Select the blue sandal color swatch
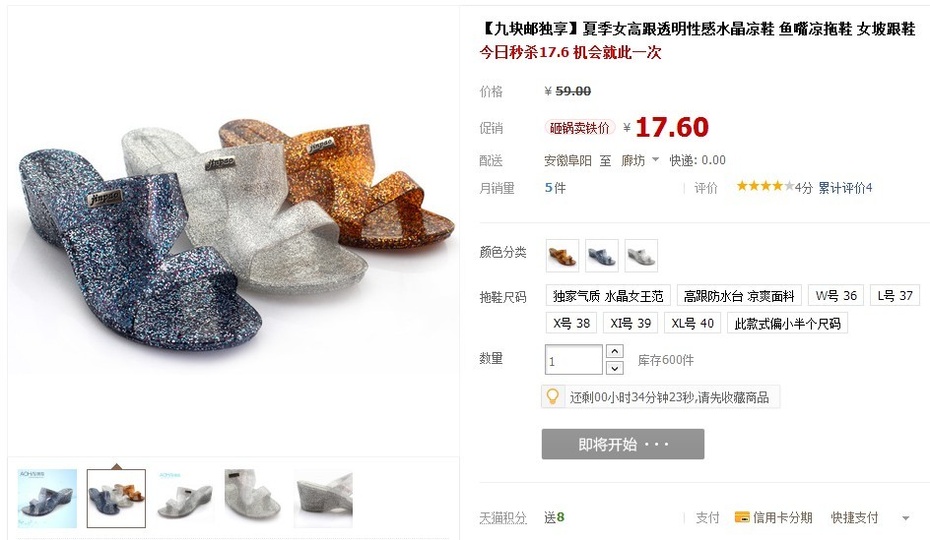This screenshot has width=930, height=540. [x=602, y=256]
